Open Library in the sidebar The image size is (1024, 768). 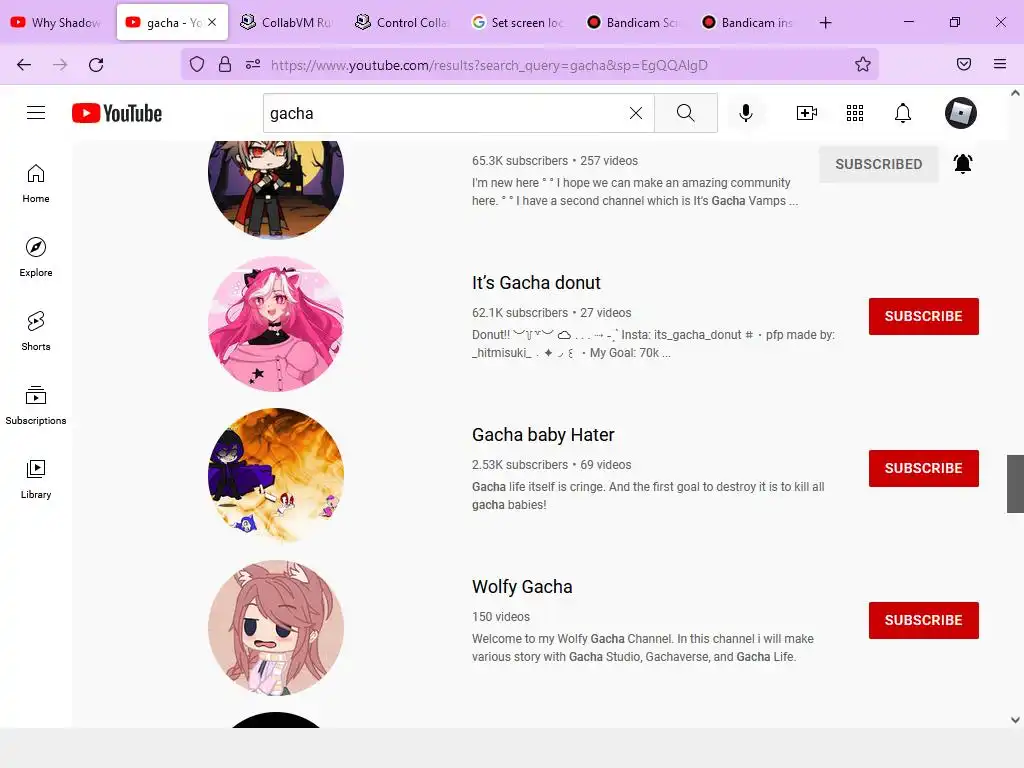coord(36,479)
